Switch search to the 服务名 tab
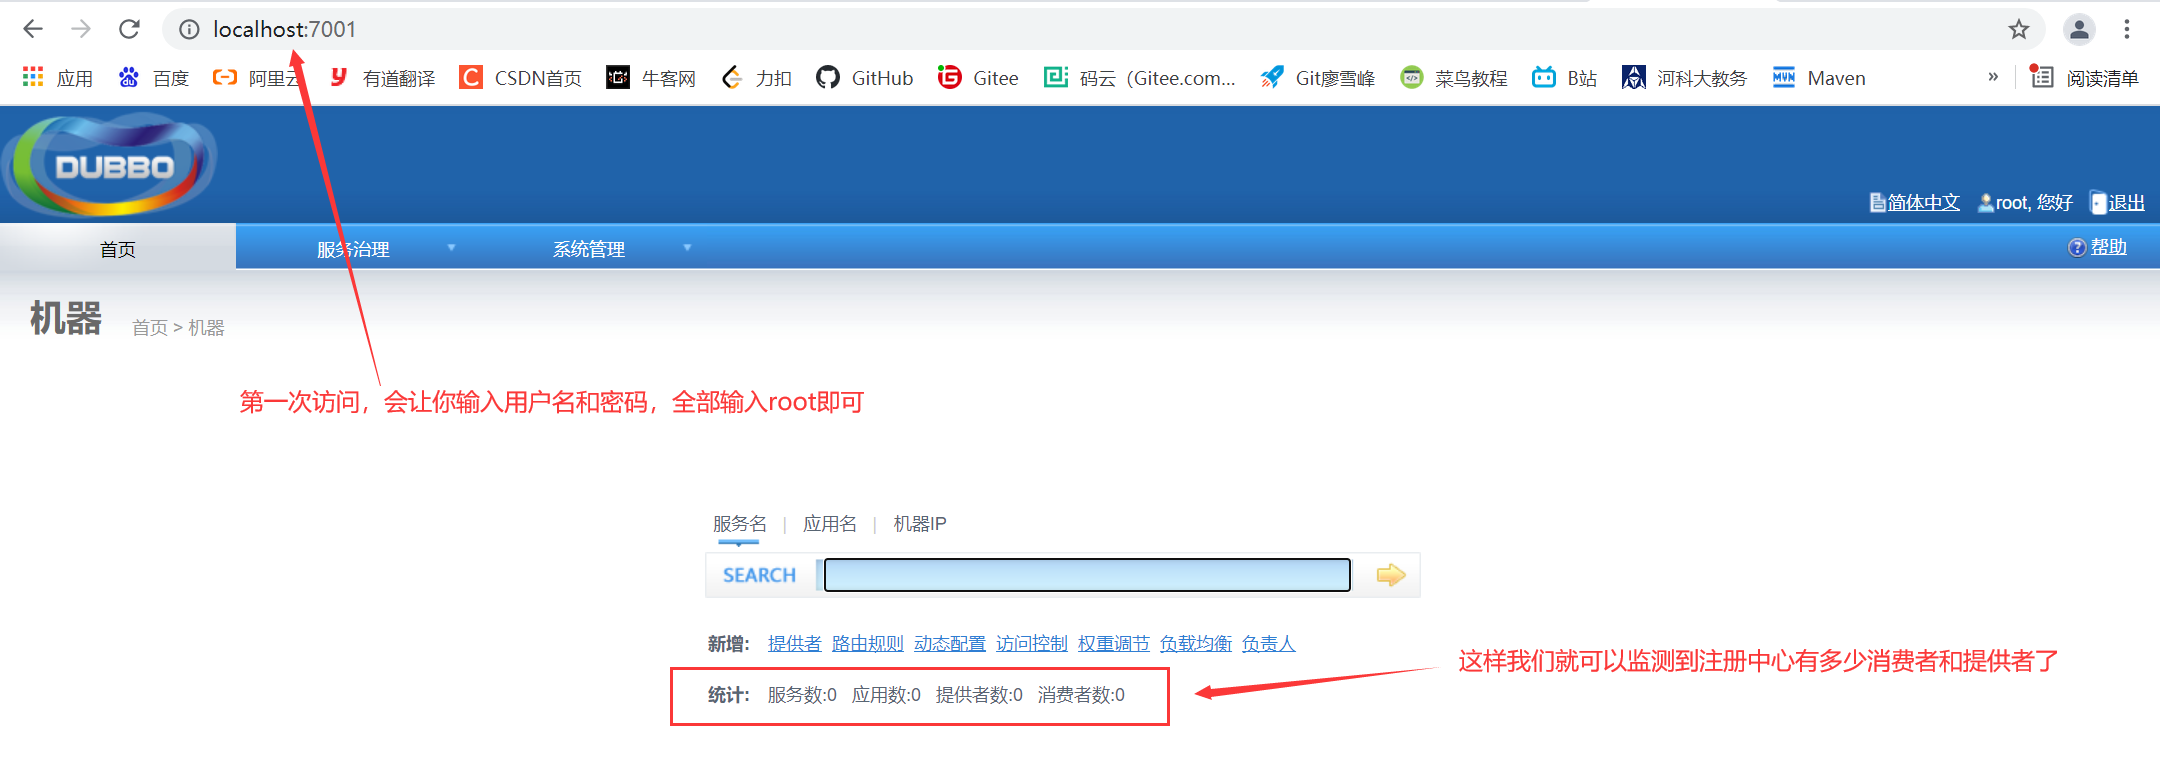Viewport: 2160px width, 776px height. coord(739,524)
